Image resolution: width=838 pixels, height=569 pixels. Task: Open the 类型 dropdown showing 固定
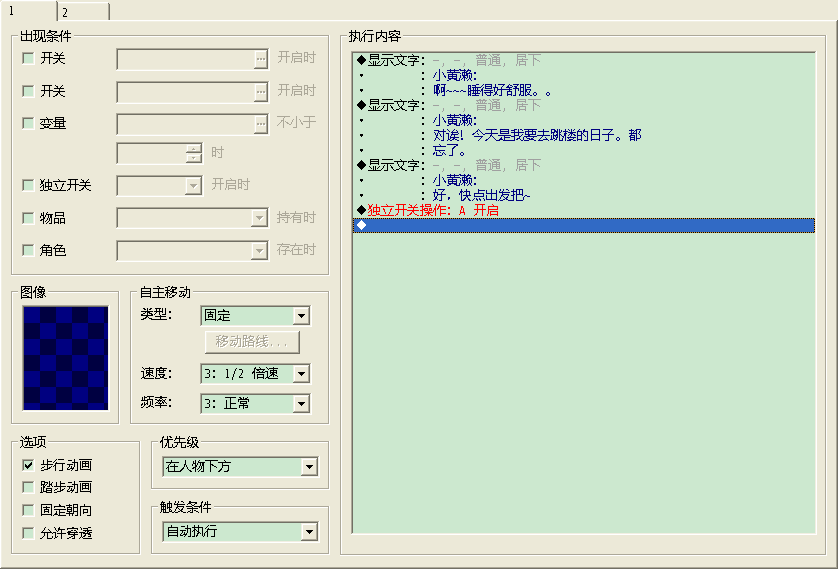coord(301,316)
